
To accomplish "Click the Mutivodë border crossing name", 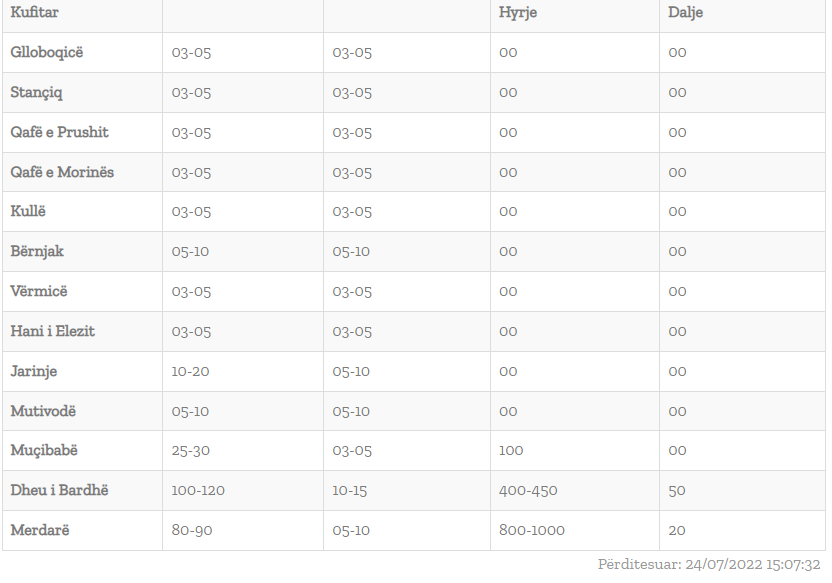I will (43, 411).
